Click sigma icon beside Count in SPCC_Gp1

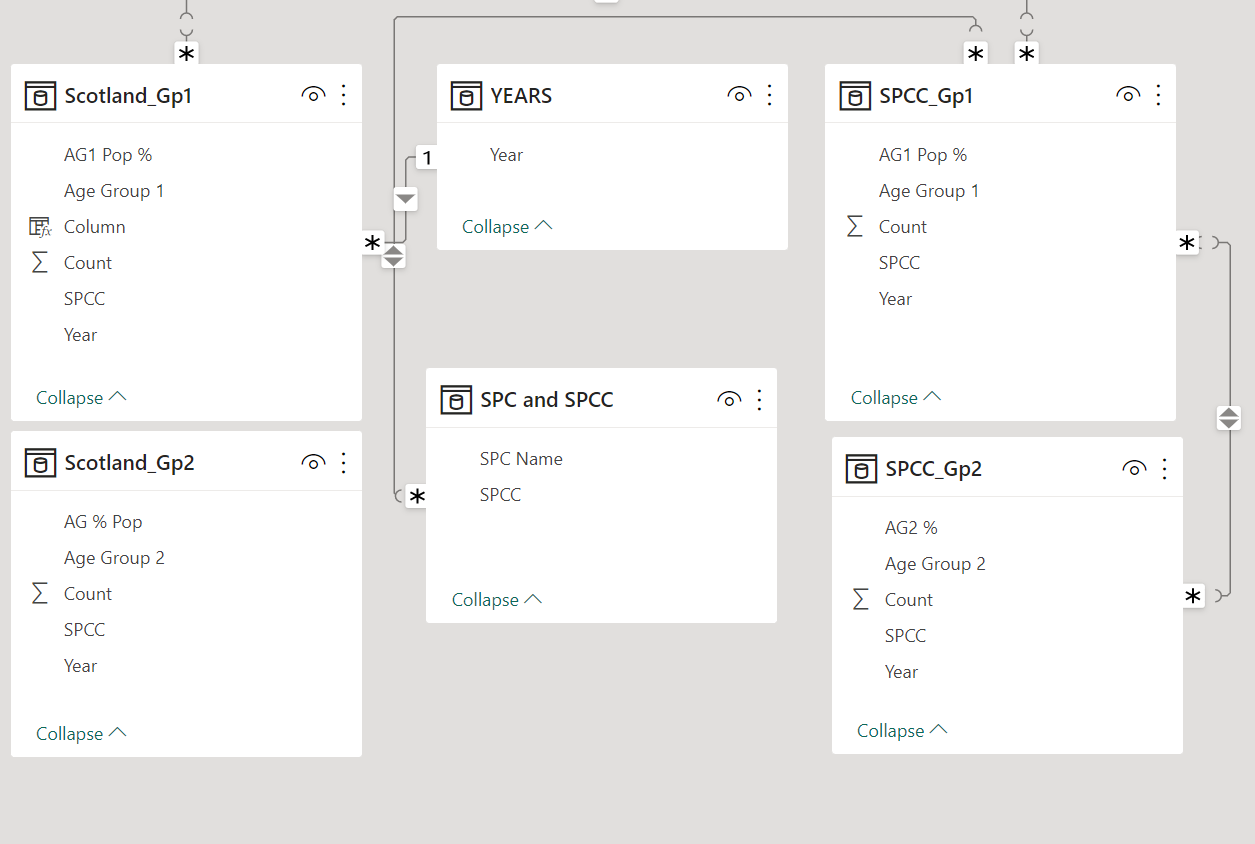855,227
